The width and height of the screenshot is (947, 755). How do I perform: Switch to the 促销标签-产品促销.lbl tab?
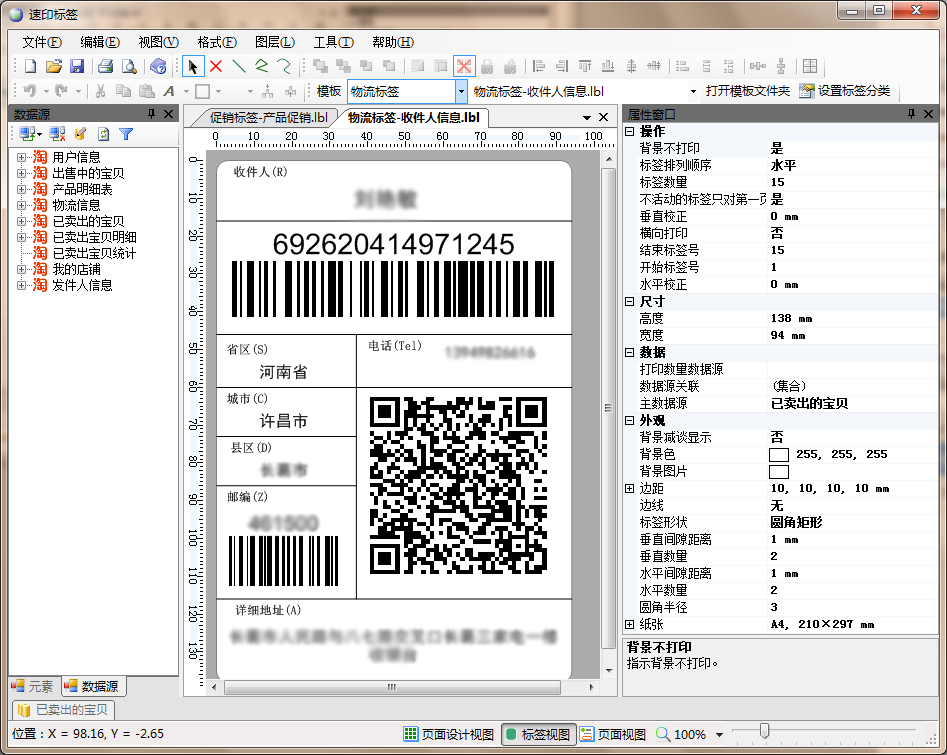[267, 117]
